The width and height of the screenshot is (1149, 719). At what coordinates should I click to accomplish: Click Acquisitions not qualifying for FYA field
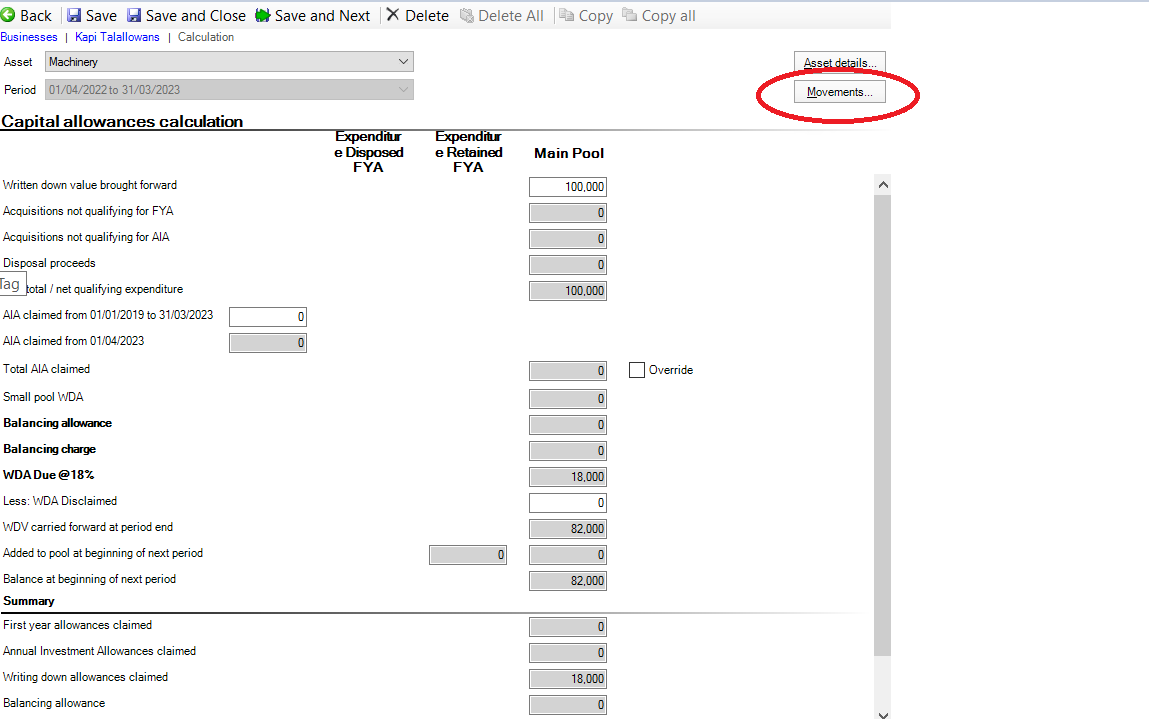(x=568, y=213)
